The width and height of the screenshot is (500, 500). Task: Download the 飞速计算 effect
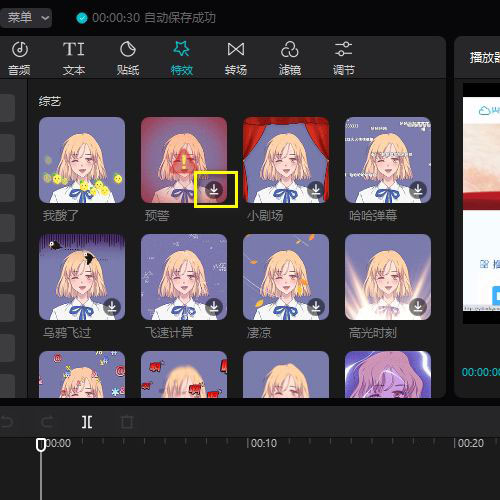[x=214, y=307]
